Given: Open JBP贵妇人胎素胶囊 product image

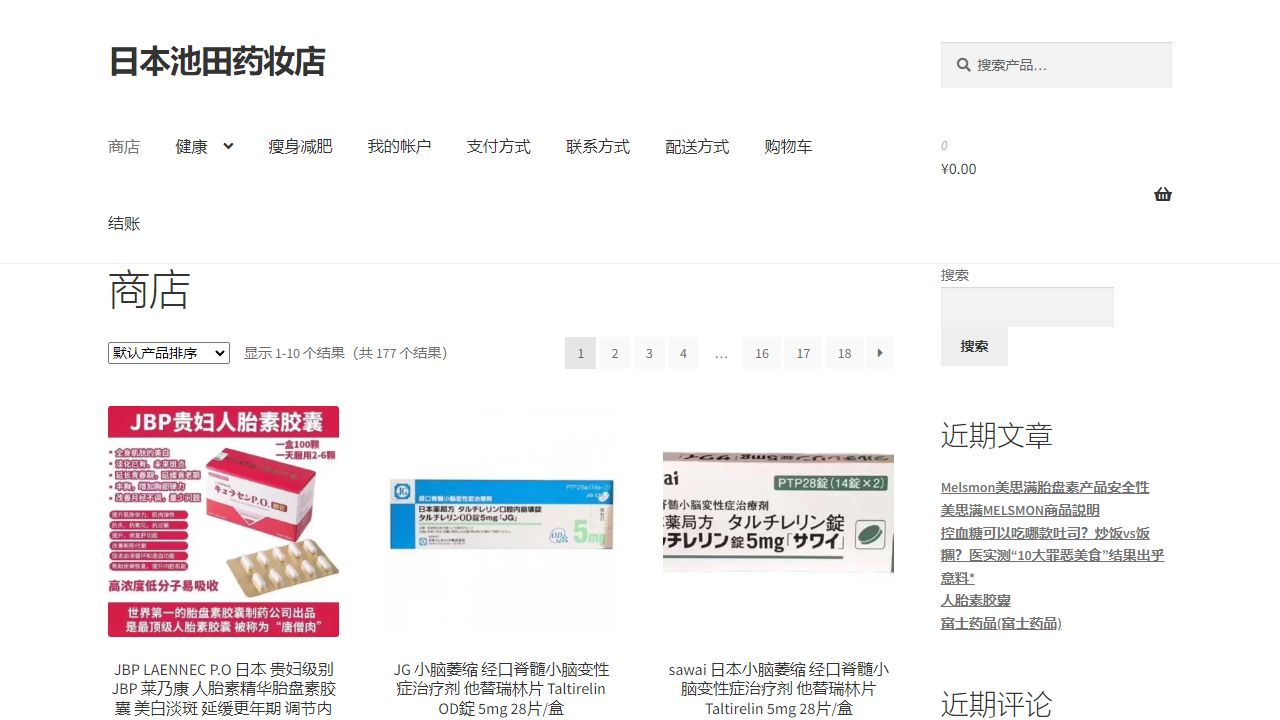Looking at the screenshot, I should click(x=223, y=521).
